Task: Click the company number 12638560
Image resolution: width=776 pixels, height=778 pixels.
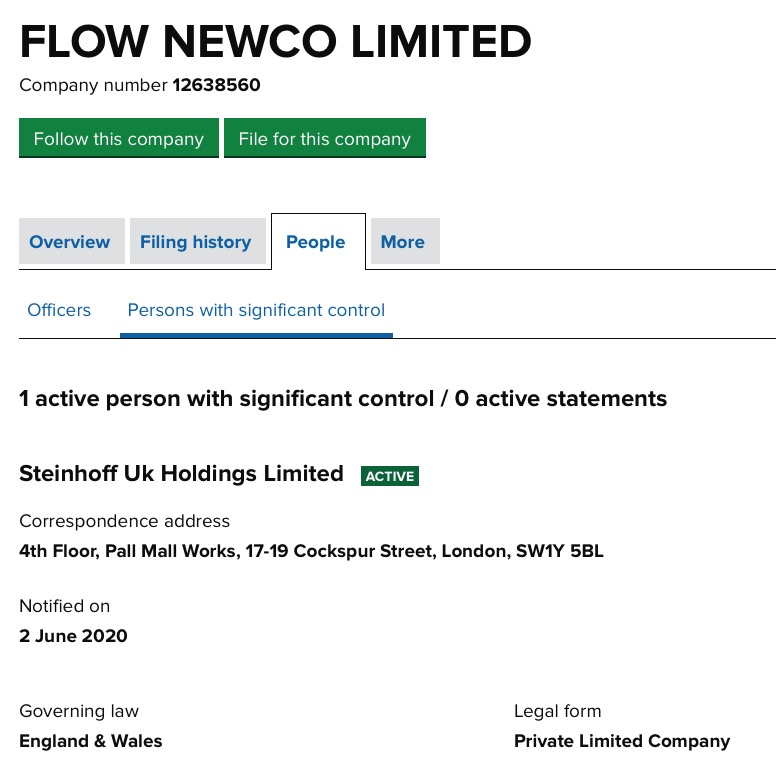Action: pos(216,85)
